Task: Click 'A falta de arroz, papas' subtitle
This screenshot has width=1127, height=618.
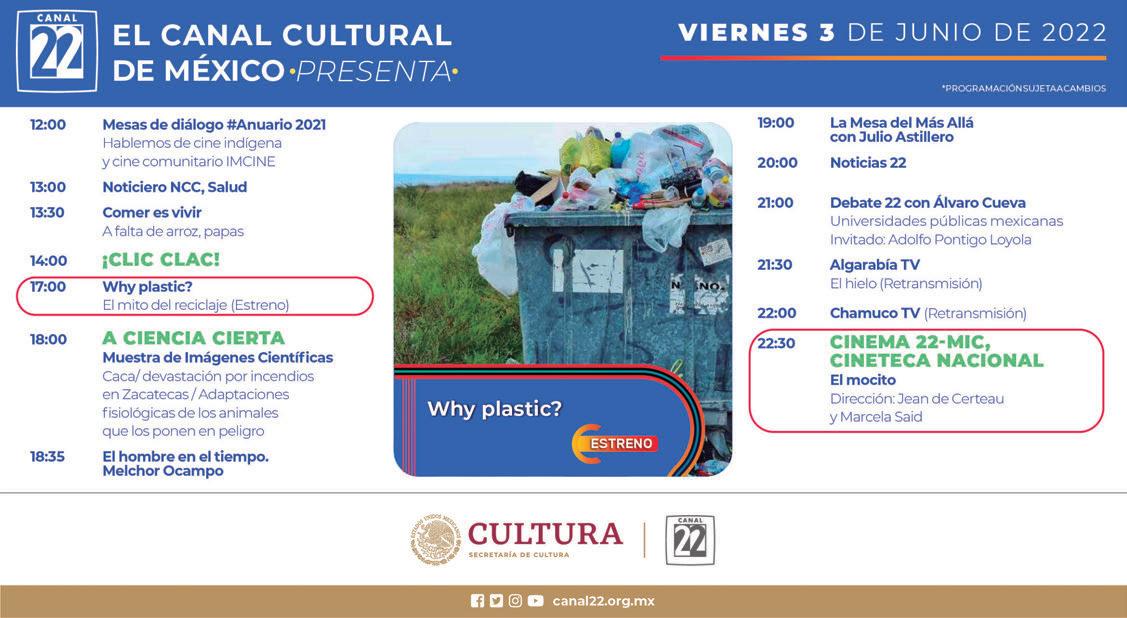Action: (x=173, y=231)
